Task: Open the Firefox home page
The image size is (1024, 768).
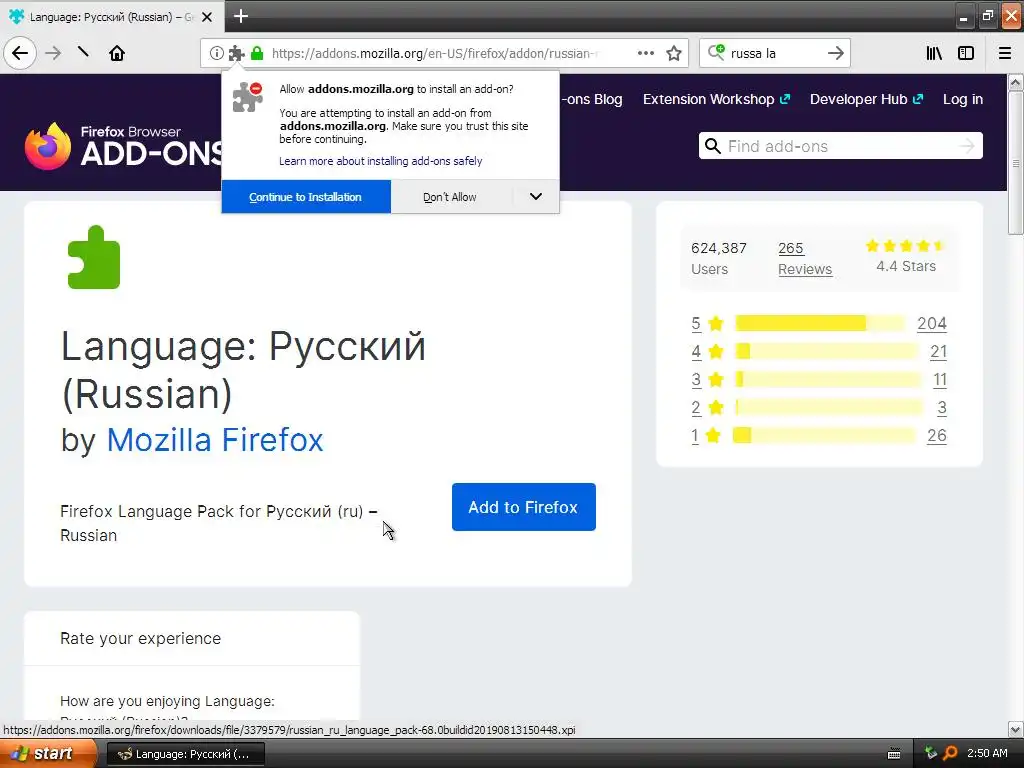Action: (x=117, y=53)
